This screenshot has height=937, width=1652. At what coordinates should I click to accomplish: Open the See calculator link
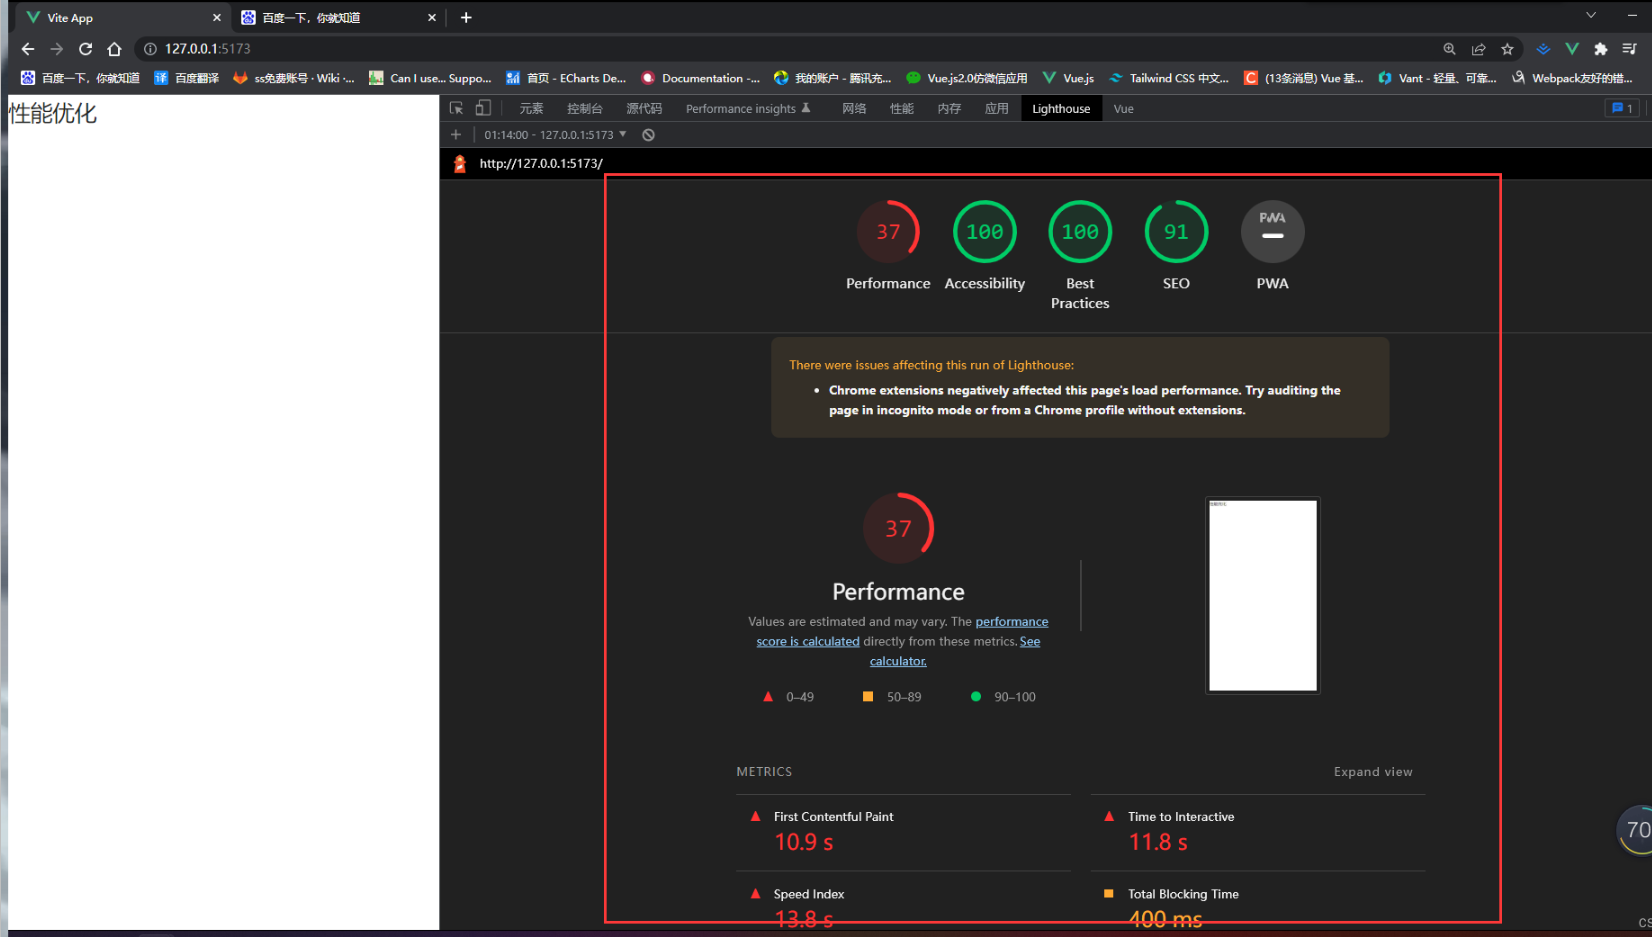tap(898, 661)
